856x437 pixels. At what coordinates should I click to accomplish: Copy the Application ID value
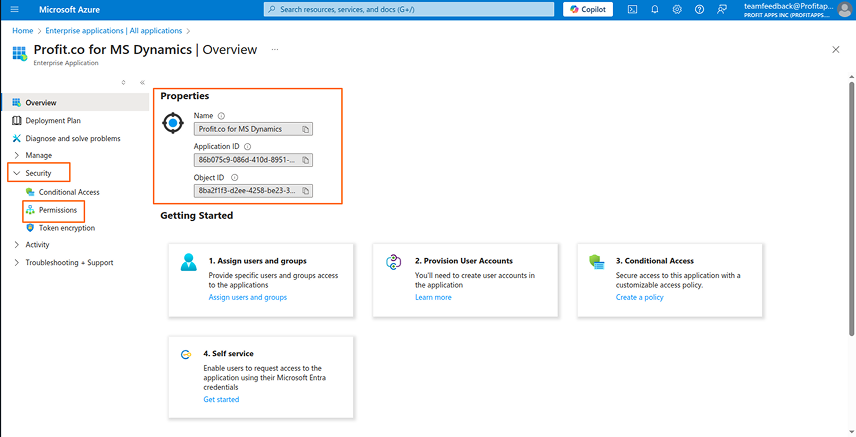(x=306, y=160)
